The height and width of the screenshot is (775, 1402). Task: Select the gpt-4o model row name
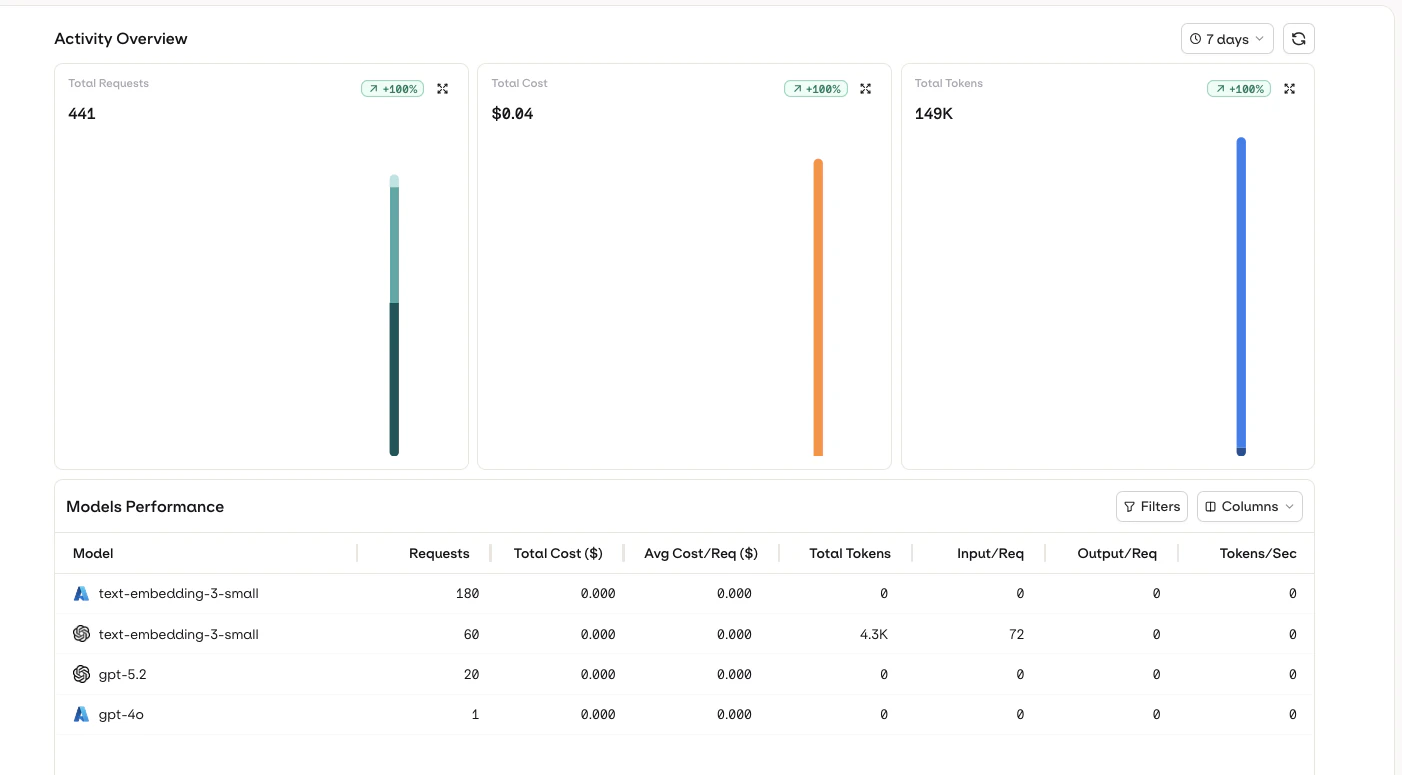121,715
